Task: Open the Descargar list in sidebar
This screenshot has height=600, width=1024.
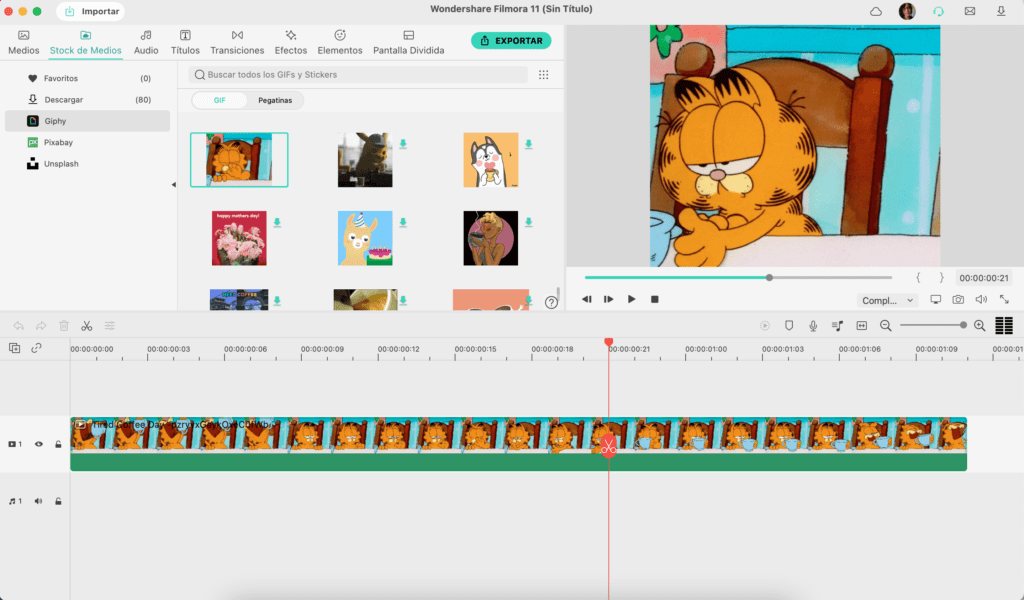Action: click(88, 100)
